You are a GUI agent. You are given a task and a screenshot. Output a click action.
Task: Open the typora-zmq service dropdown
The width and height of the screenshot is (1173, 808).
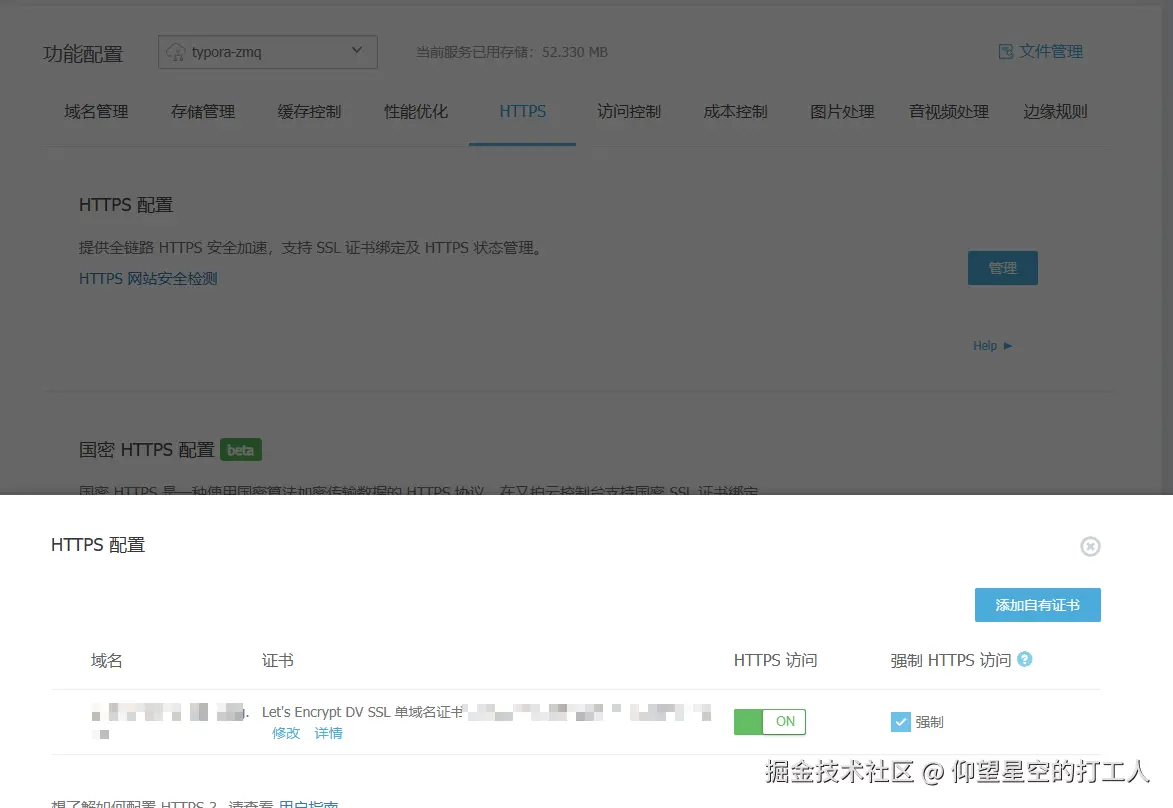267,52
